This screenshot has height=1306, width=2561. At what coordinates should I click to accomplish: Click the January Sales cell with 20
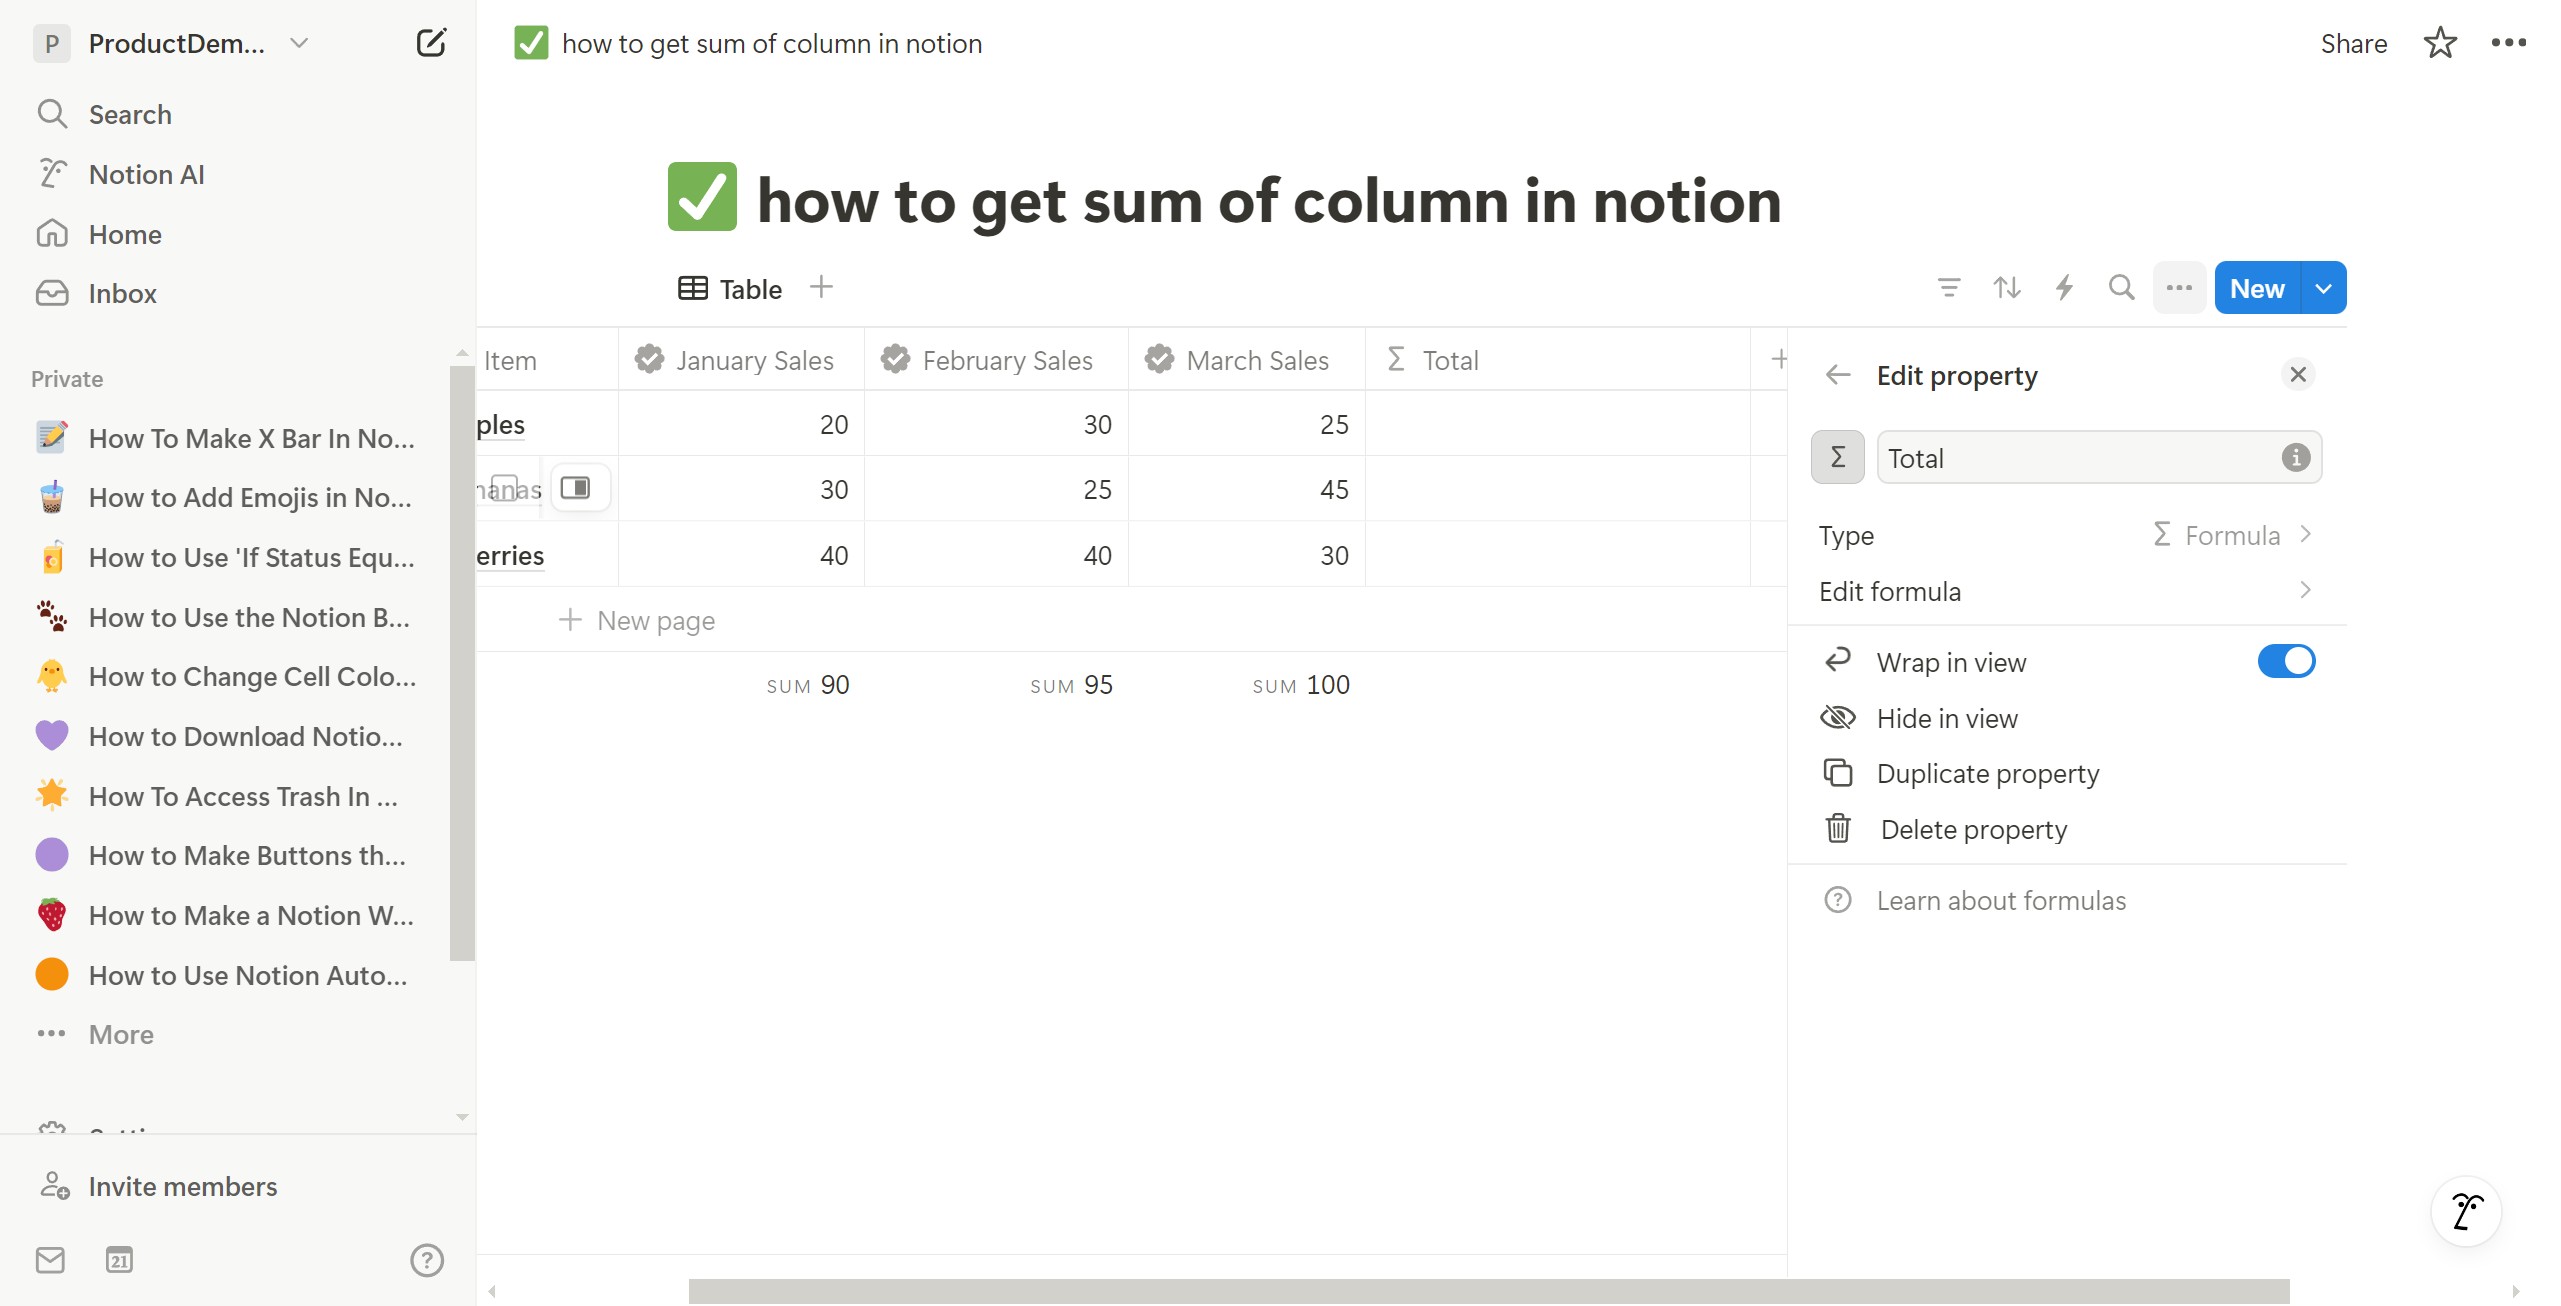(x=740, y=424)
